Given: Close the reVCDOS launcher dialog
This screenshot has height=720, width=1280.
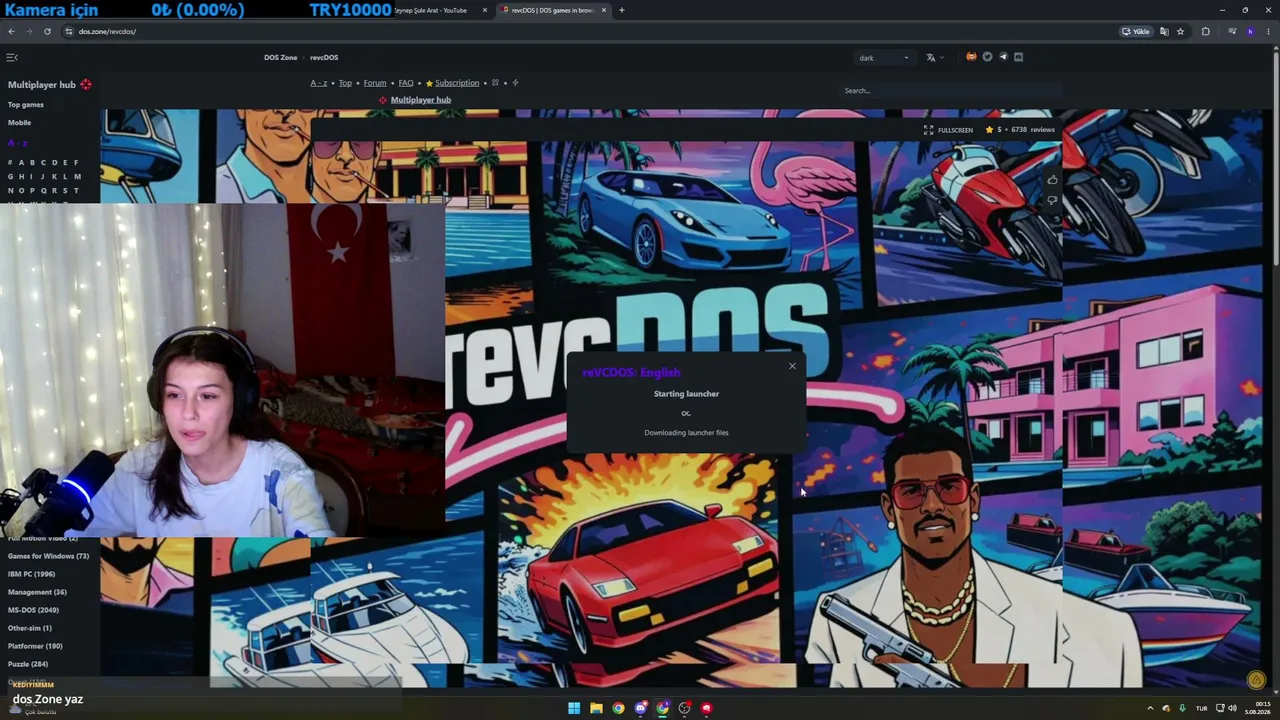Looking at the screenshot, I should point(792,366).
